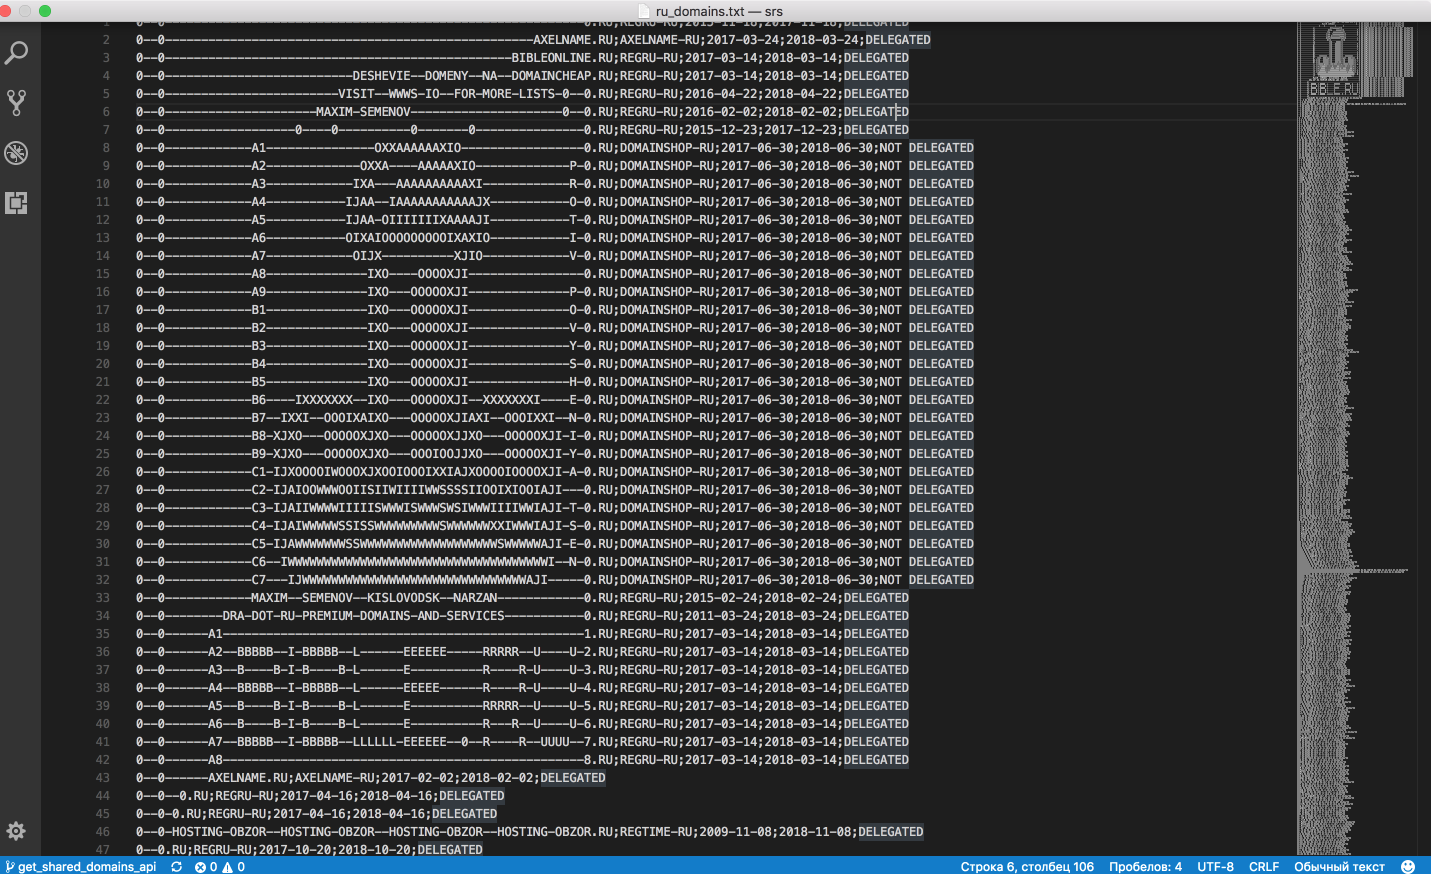Screen dimensions: 1431x874
Task: Click line number 2 in the gutter
Action: (106, 40)
